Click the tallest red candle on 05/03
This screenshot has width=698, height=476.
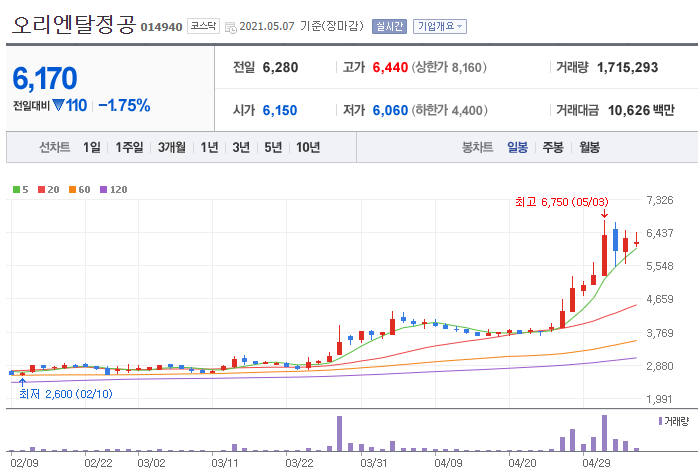coord(605,255)
